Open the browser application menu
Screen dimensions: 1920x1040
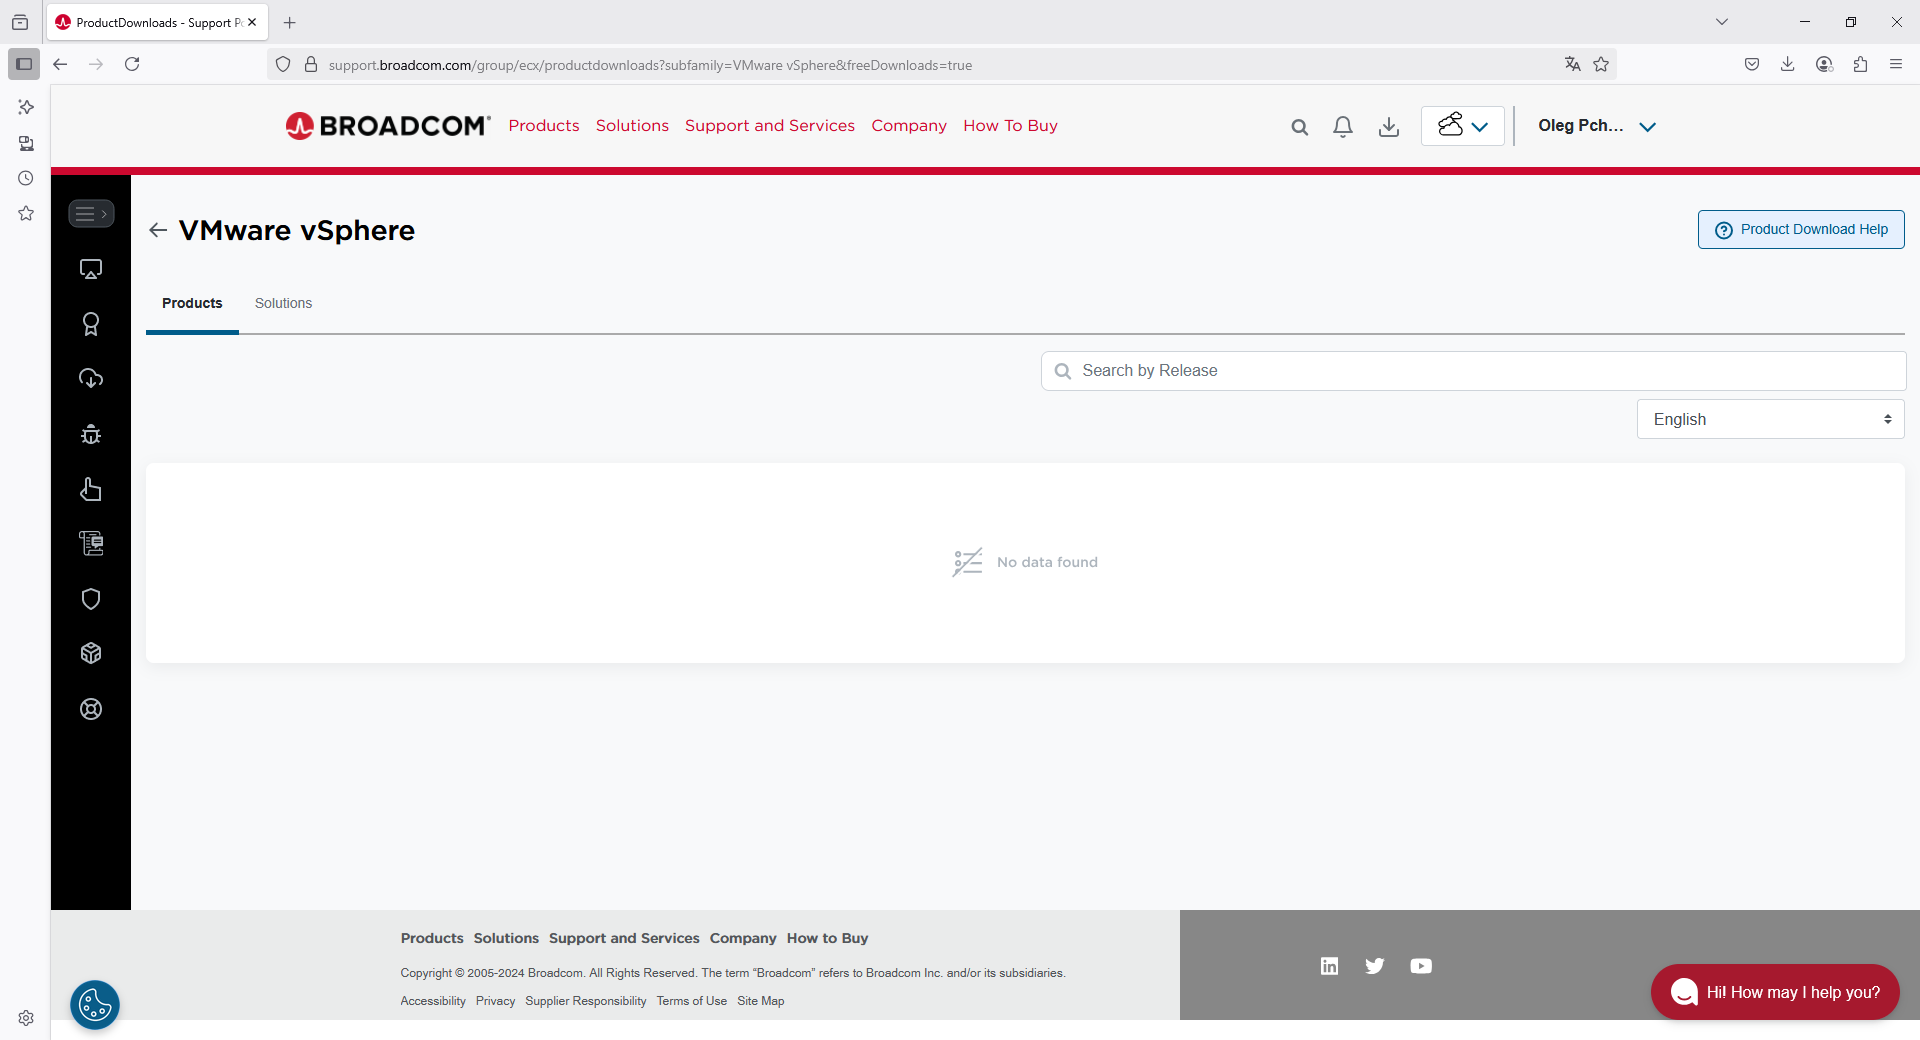click(1896, 64)
